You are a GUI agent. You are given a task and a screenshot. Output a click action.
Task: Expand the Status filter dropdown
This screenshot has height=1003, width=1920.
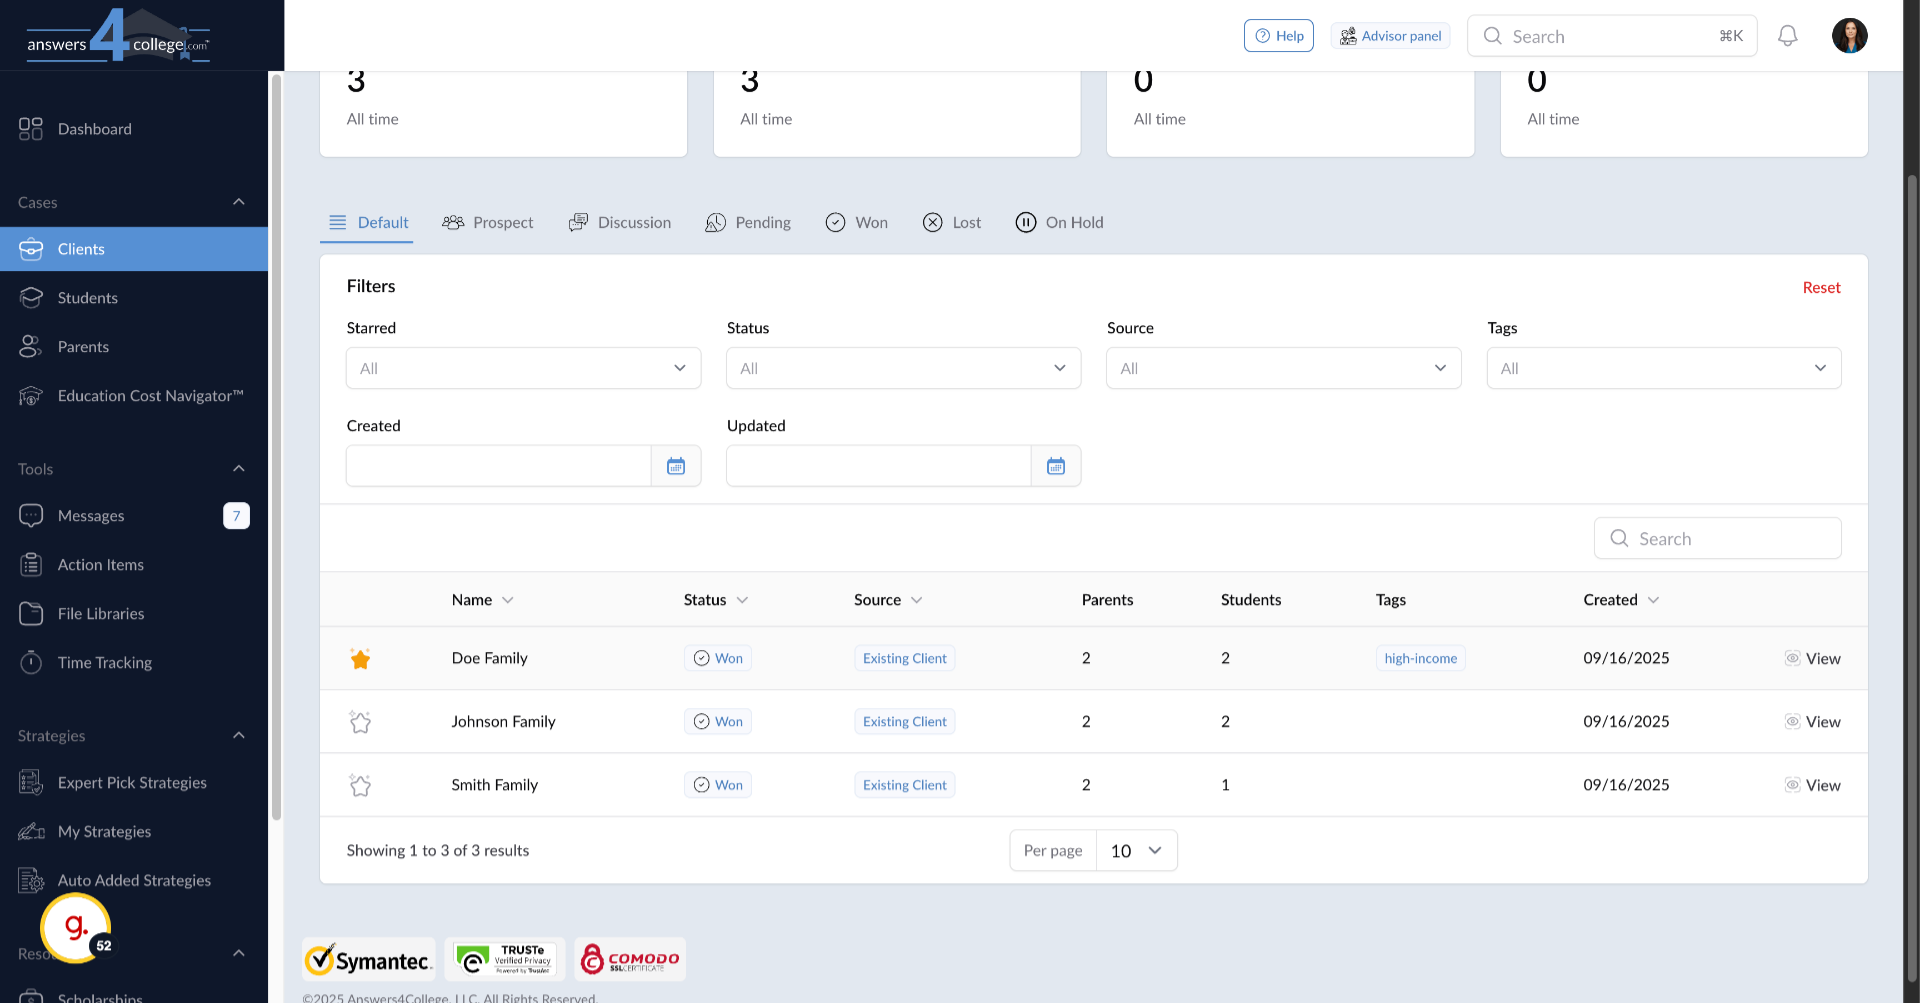pos(903,368)
